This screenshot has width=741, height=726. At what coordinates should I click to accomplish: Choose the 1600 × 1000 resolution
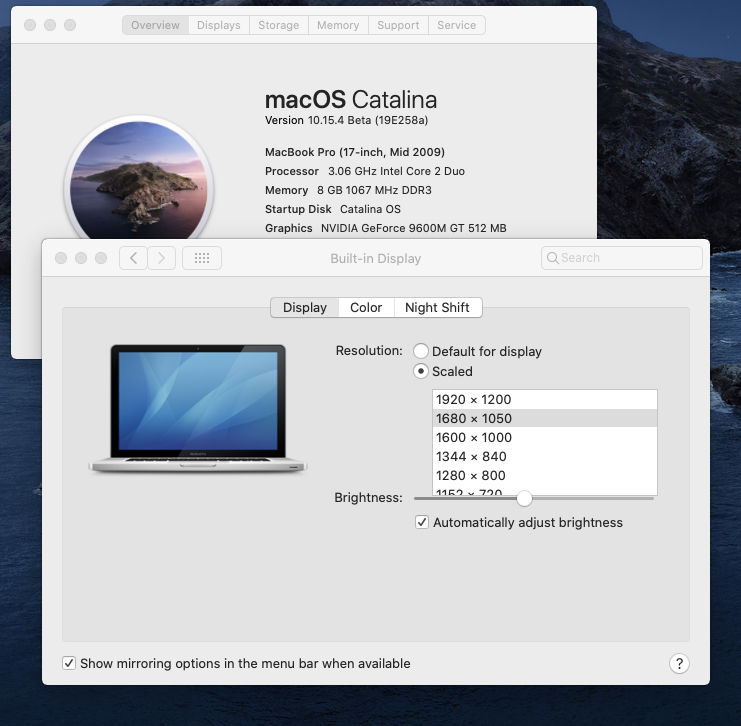(544, 437)
